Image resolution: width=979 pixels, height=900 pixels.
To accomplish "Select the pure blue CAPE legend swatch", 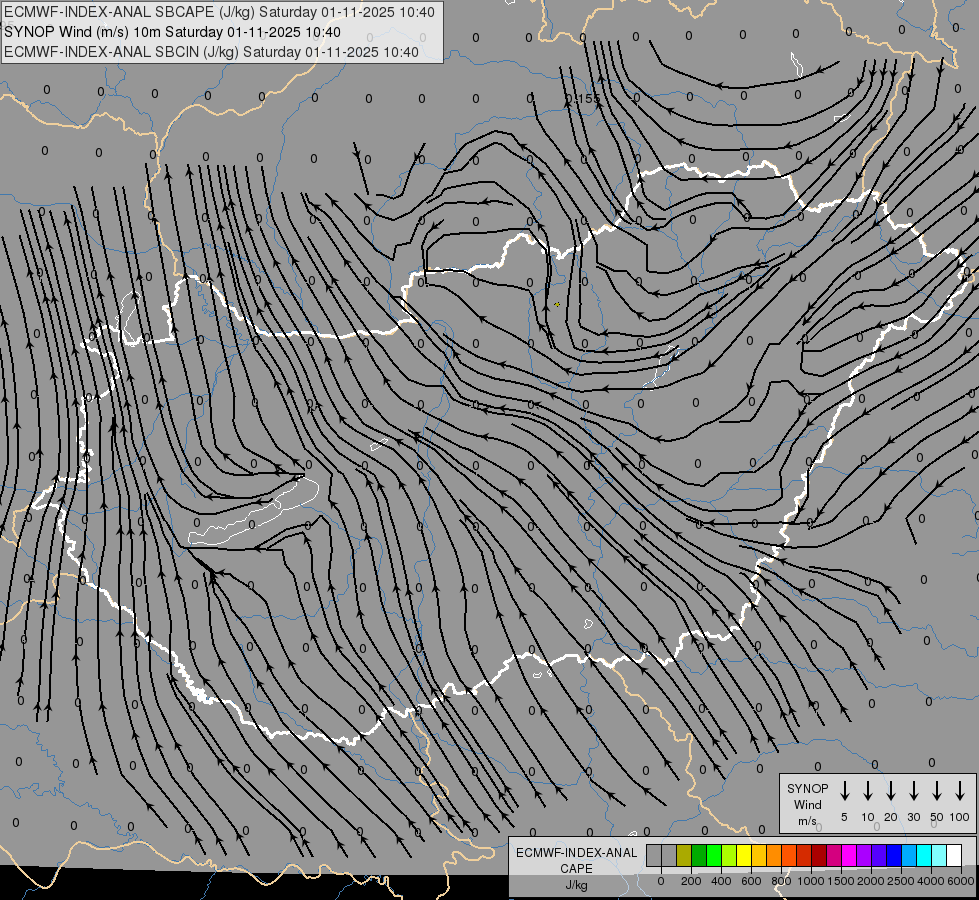I will (x=894, y=856).
